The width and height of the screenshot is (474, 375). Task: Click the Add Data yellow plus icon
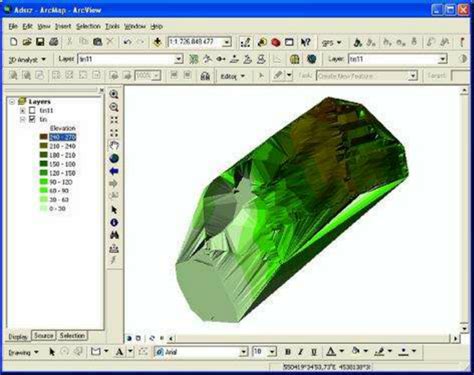pyautogui.click(x=157, y=42)
